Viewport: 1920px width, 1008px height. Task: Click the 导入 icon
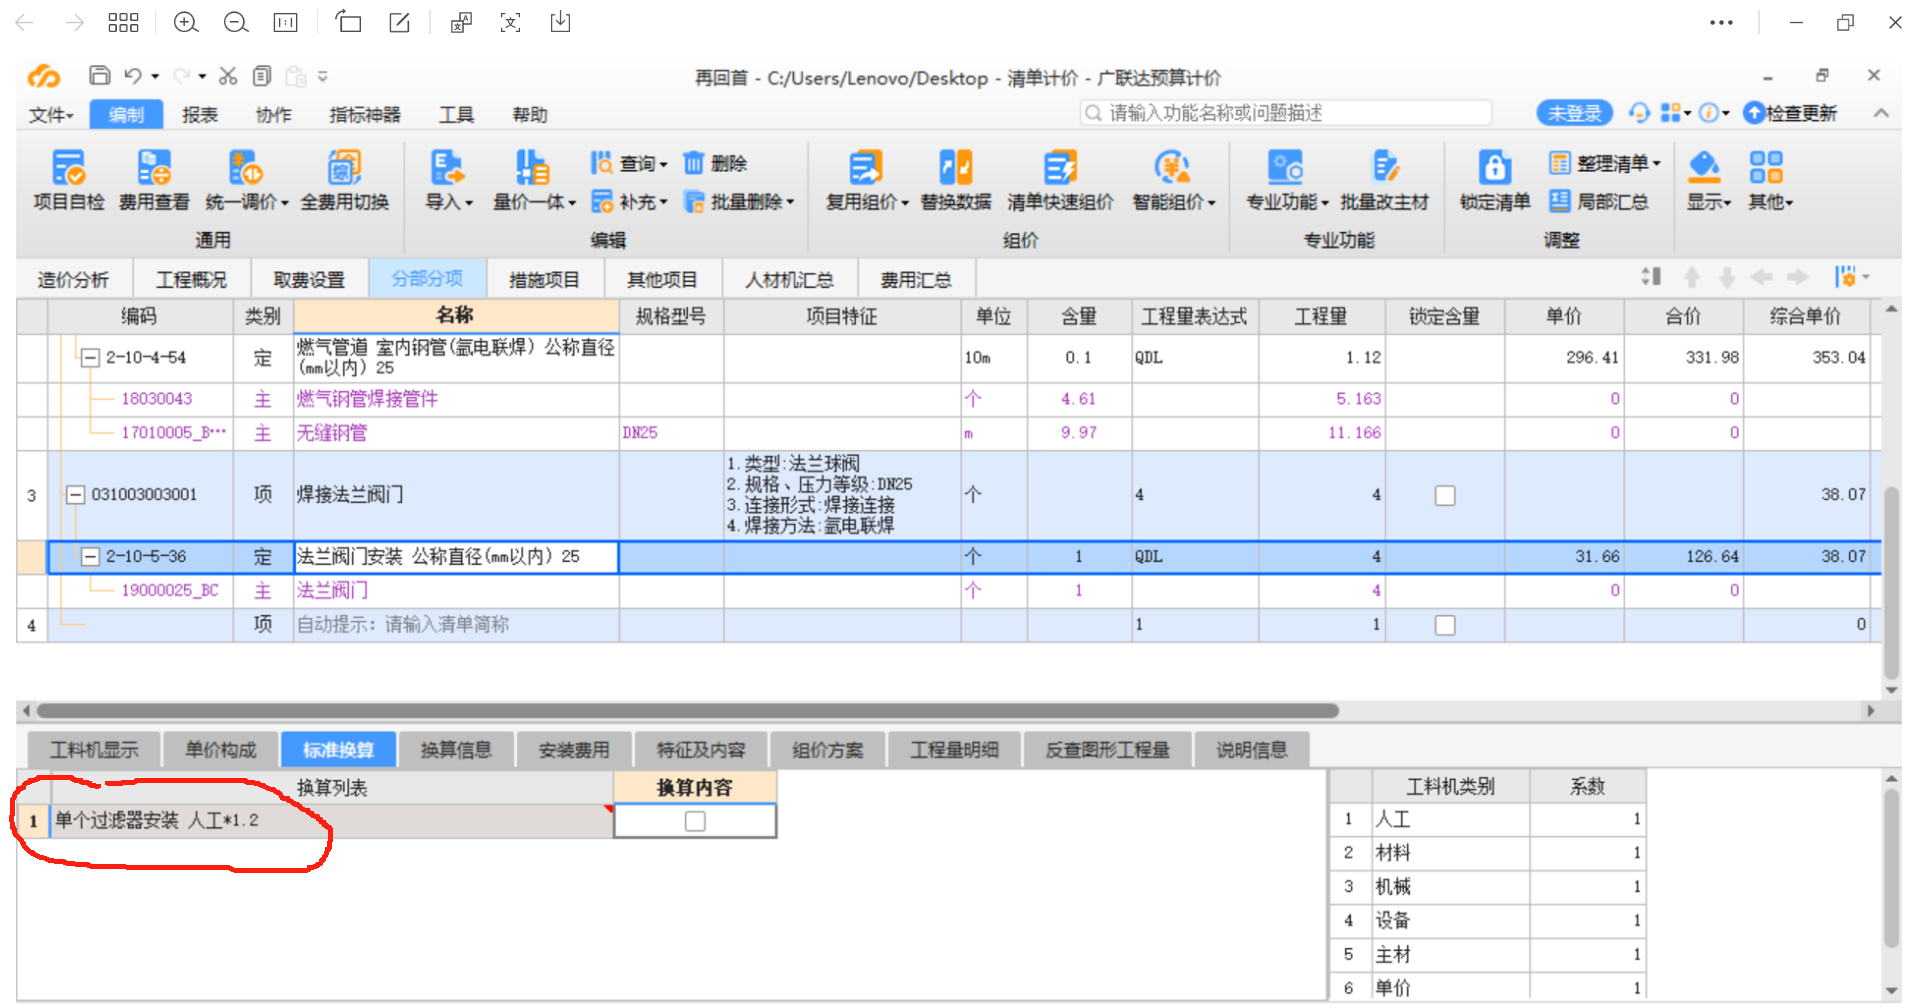(446, 168)
